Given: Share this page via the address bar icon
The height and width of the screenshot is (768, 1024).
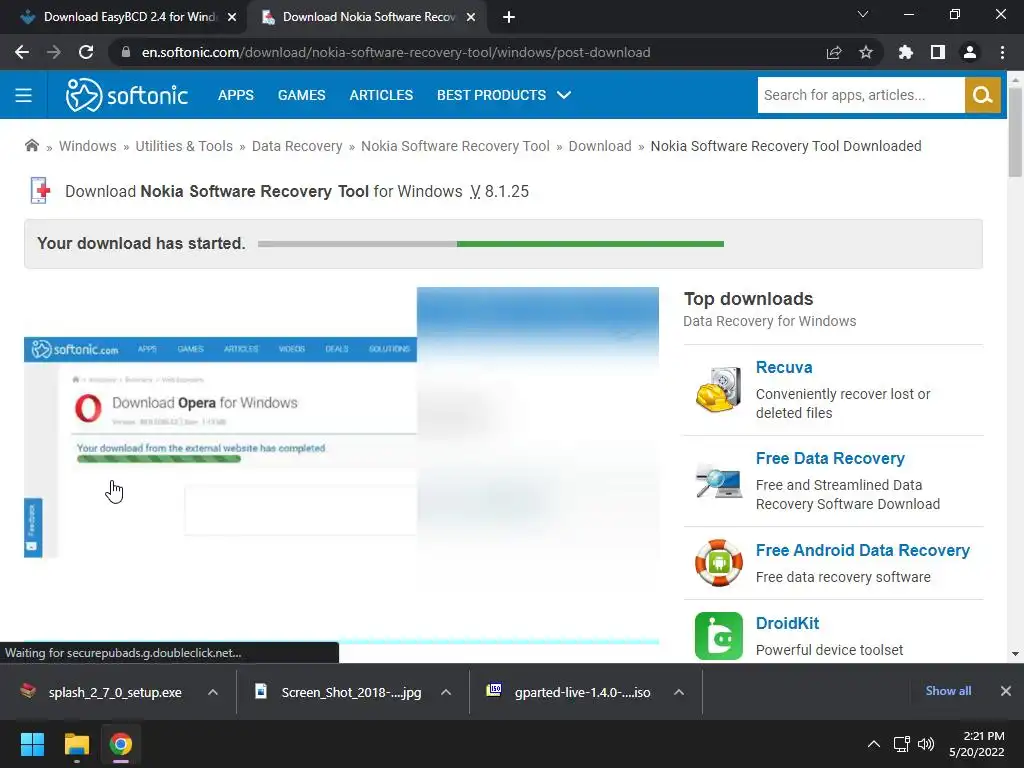Looking at the screenshot, I should click(x=834, y=52).
